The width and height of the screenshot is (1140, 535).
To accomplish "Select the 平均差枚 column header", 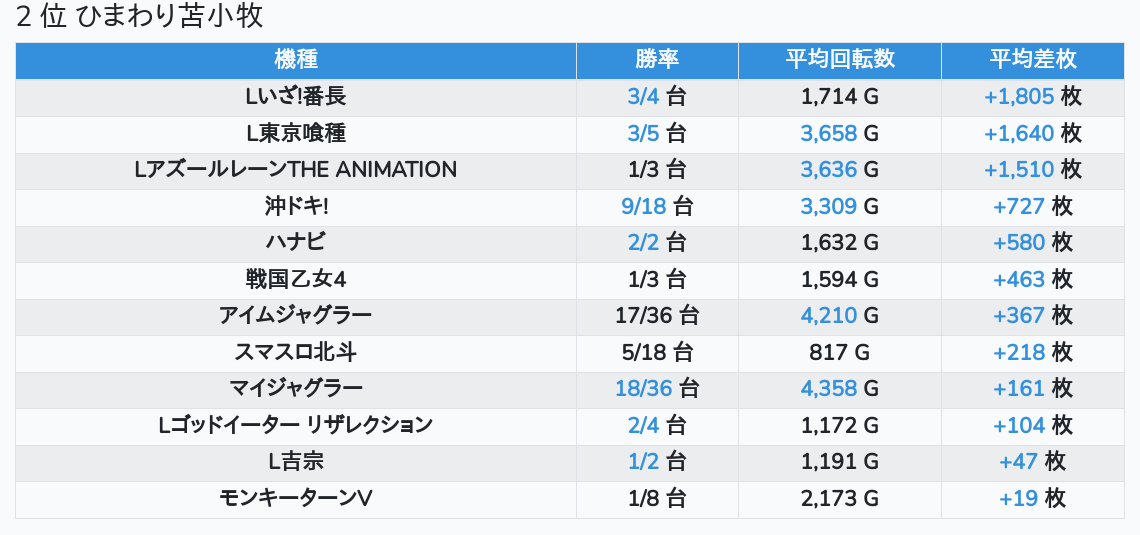I will point(1033,60).
